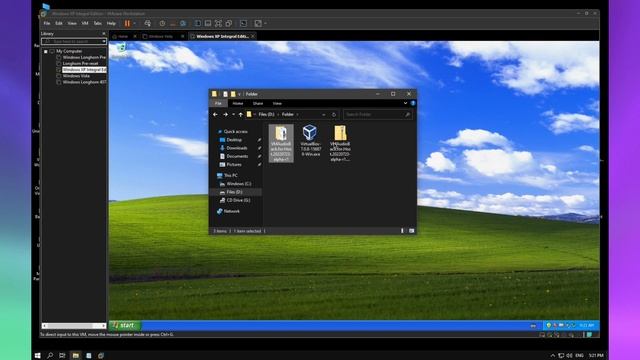The width and height of the screenshot is (640, 360).
Task: Open the VM menu
Action: 85,24
